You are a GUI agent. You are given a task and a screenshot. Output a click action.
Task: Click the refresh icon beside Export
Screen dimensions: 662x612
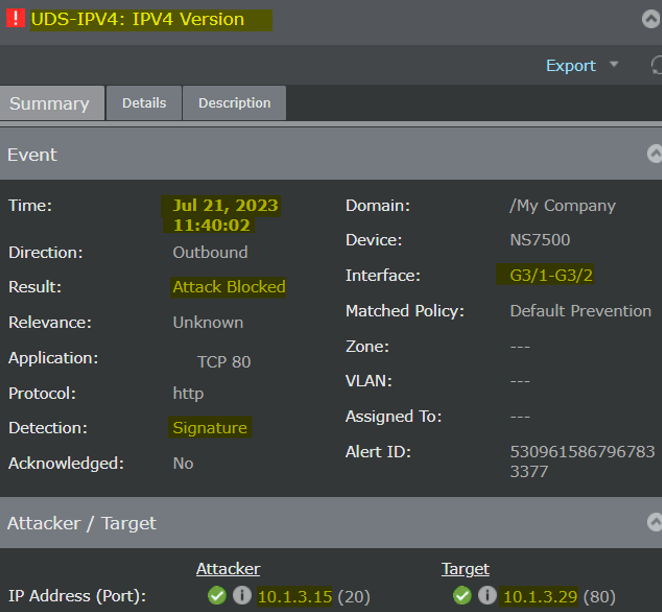pyautogui.click(x=656, y=65)
